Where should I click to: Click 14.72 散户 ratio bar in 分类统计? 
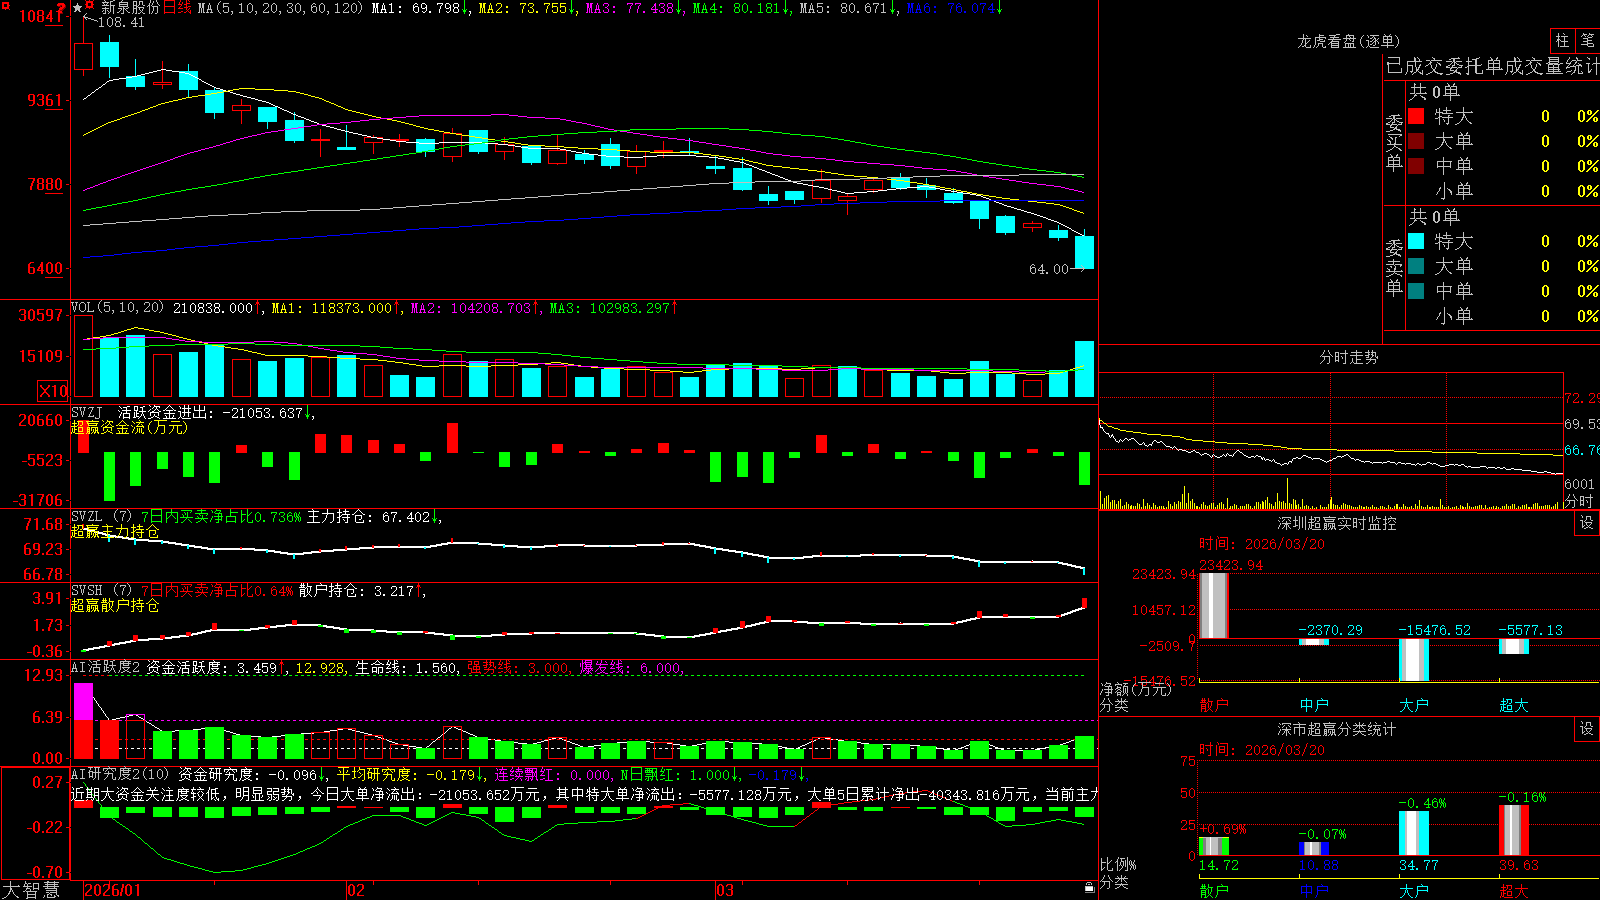pos(1214,847)
